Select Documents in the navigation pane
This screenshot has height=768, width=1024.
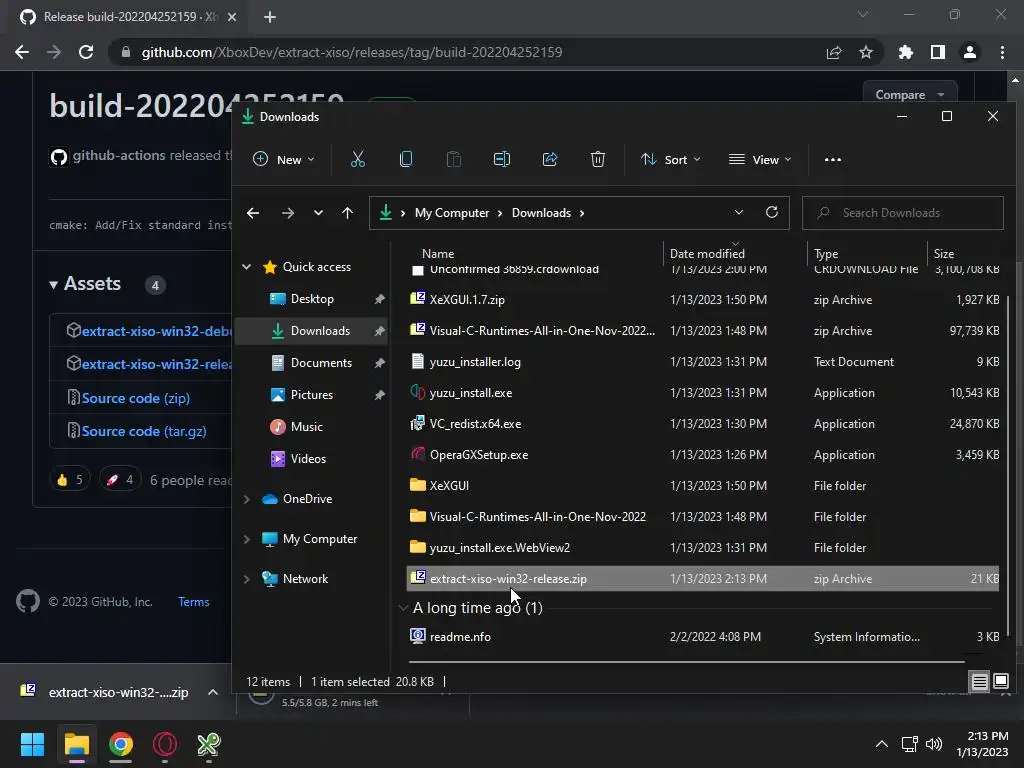coord(321,363)
